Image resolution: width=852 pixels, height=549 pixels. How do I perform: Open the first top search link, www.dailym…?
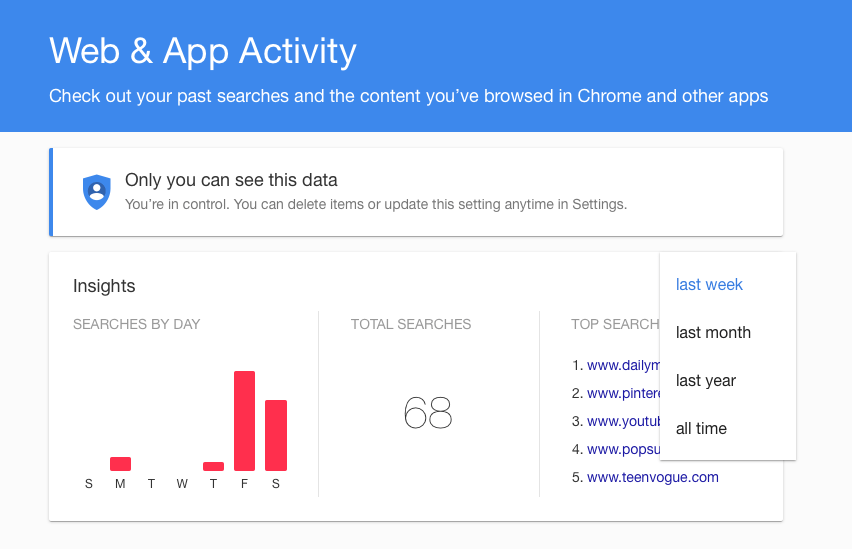tap(622, 366)
